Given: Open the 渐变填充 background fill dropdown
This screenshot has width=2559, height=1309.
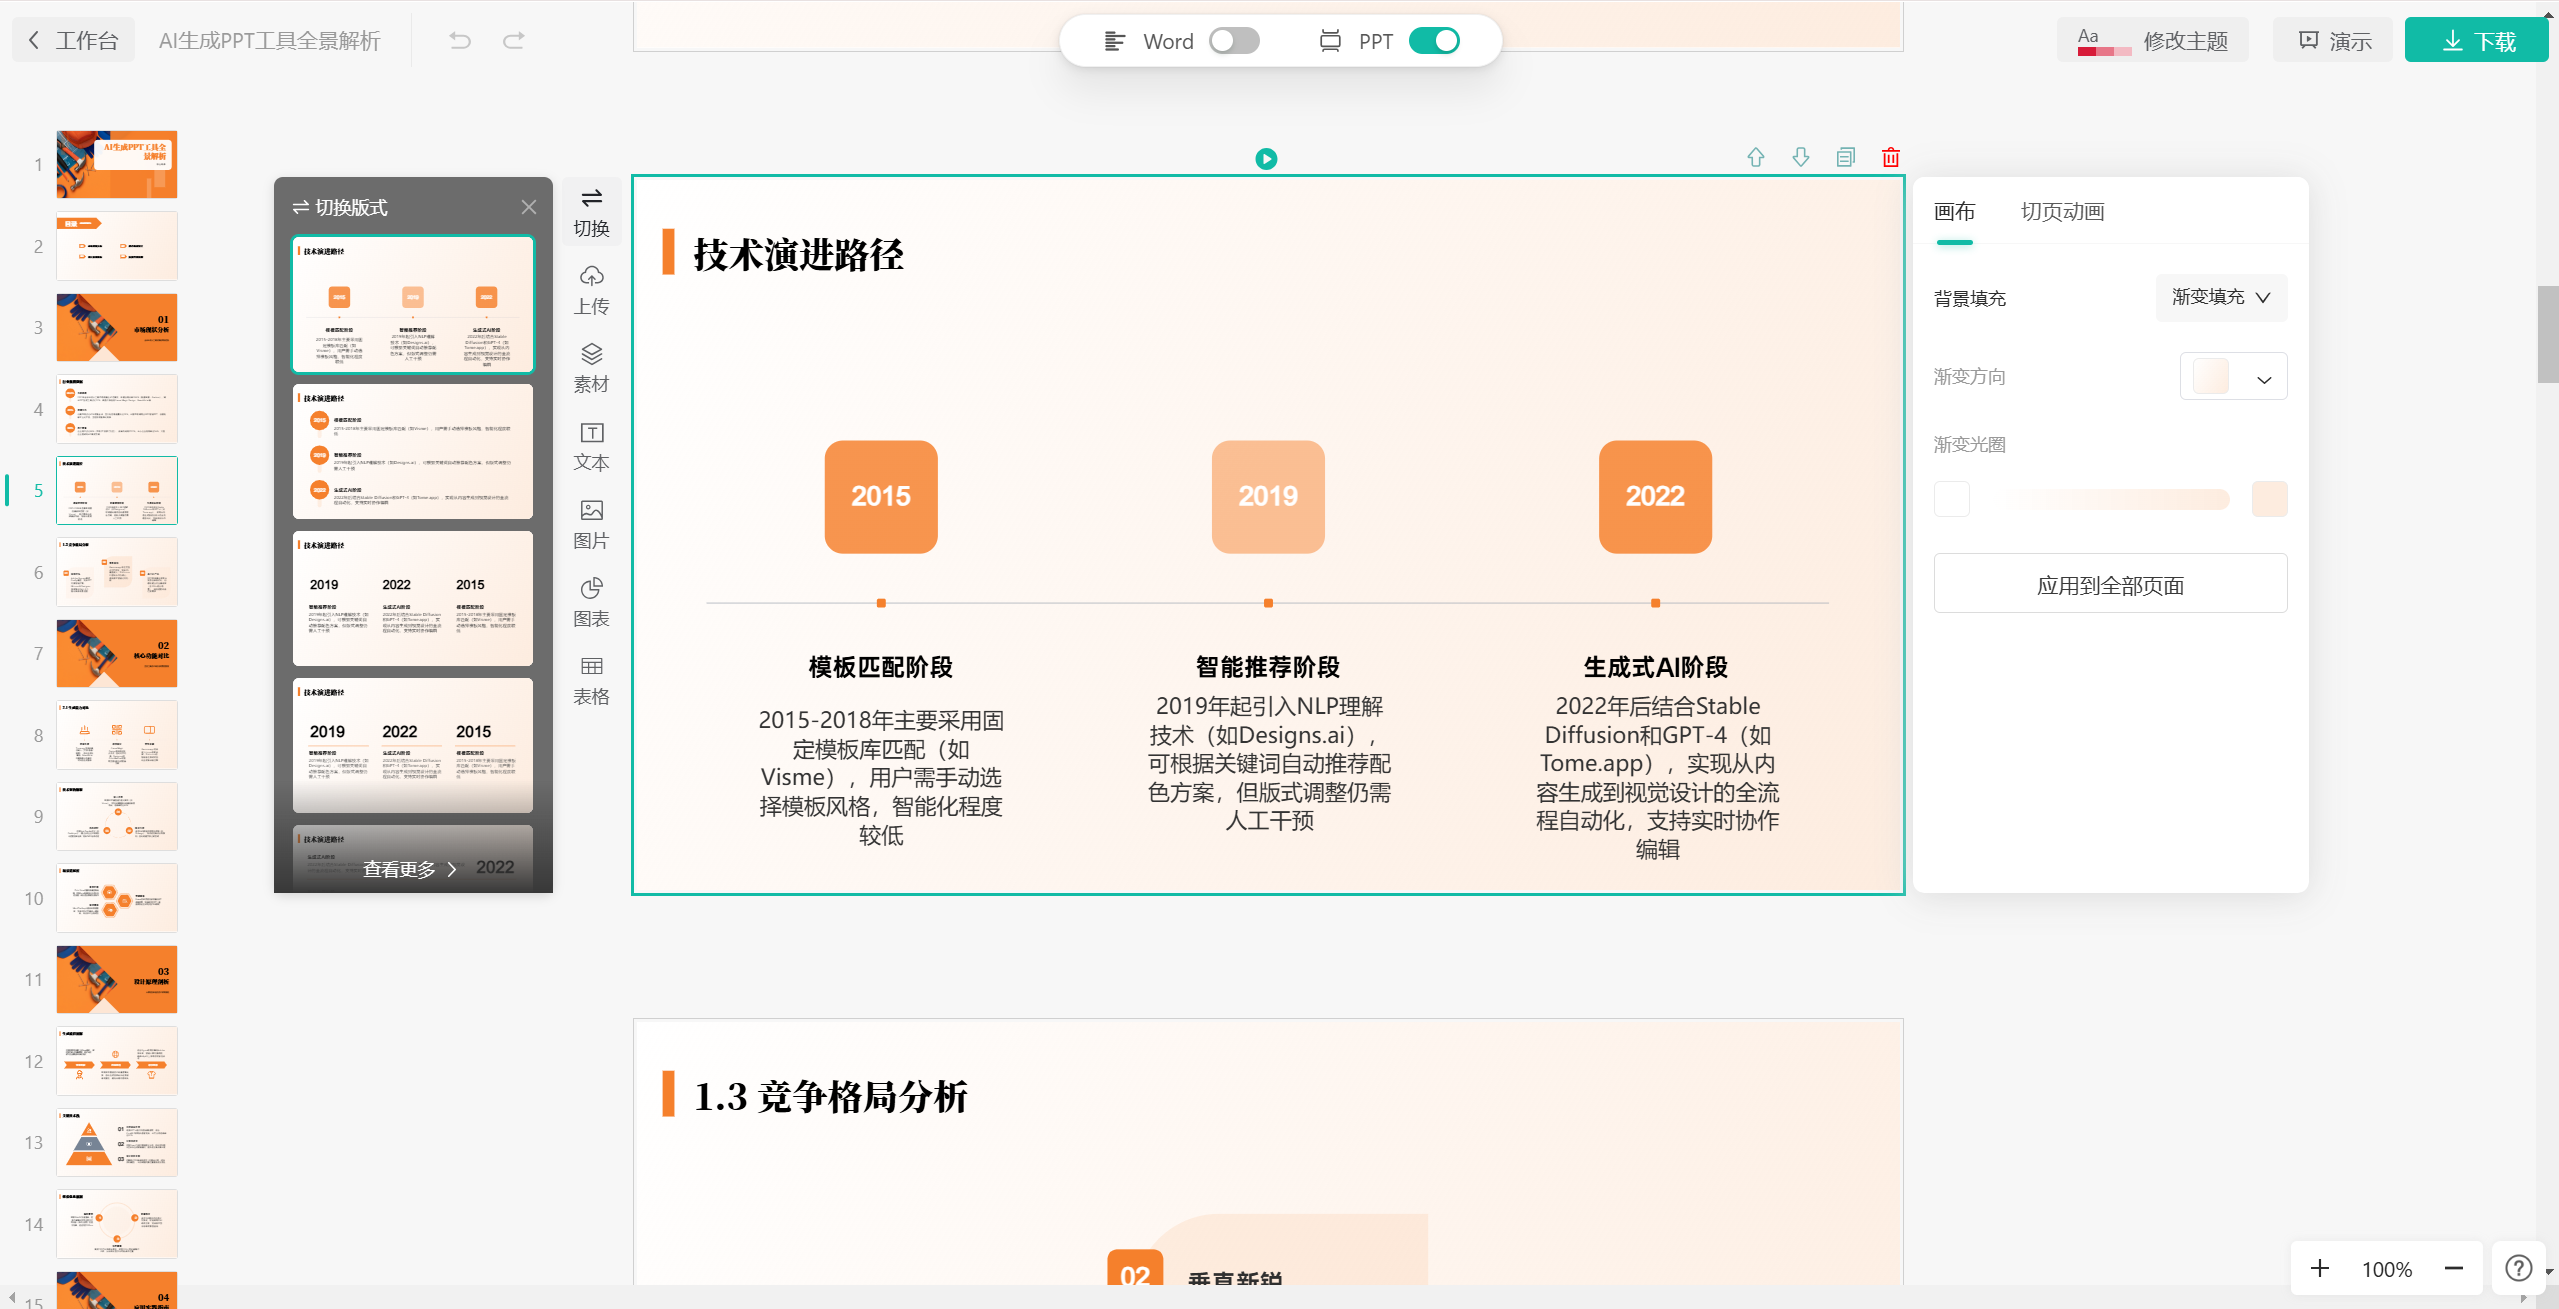Looking at the screenshot, I should coord(2221,297).
